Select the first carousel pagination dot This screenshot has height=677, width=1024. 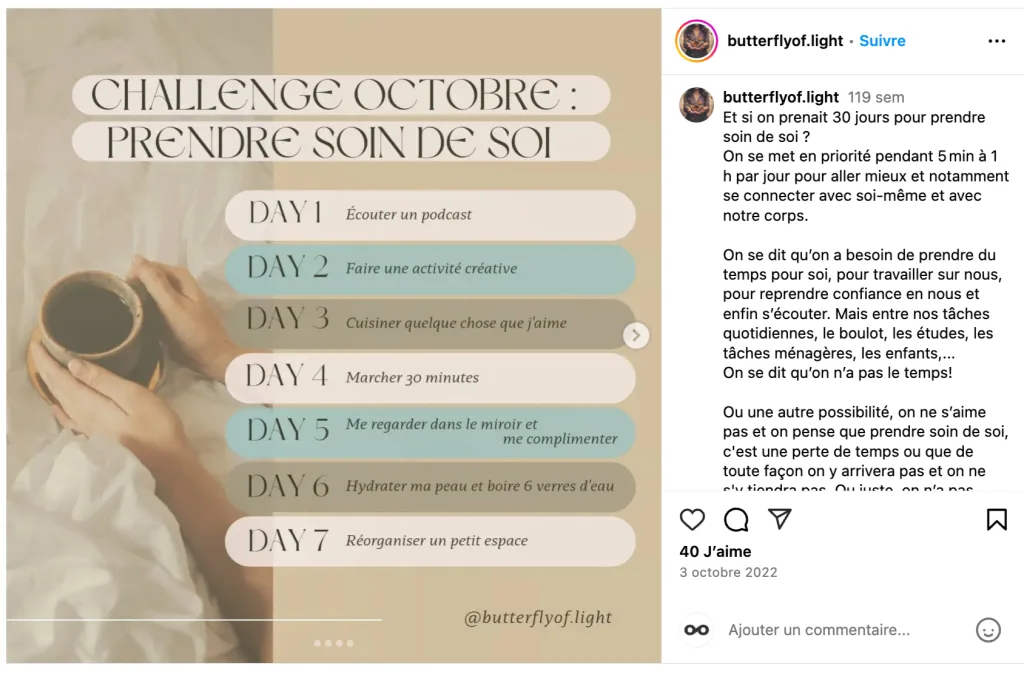coord(318,643)
